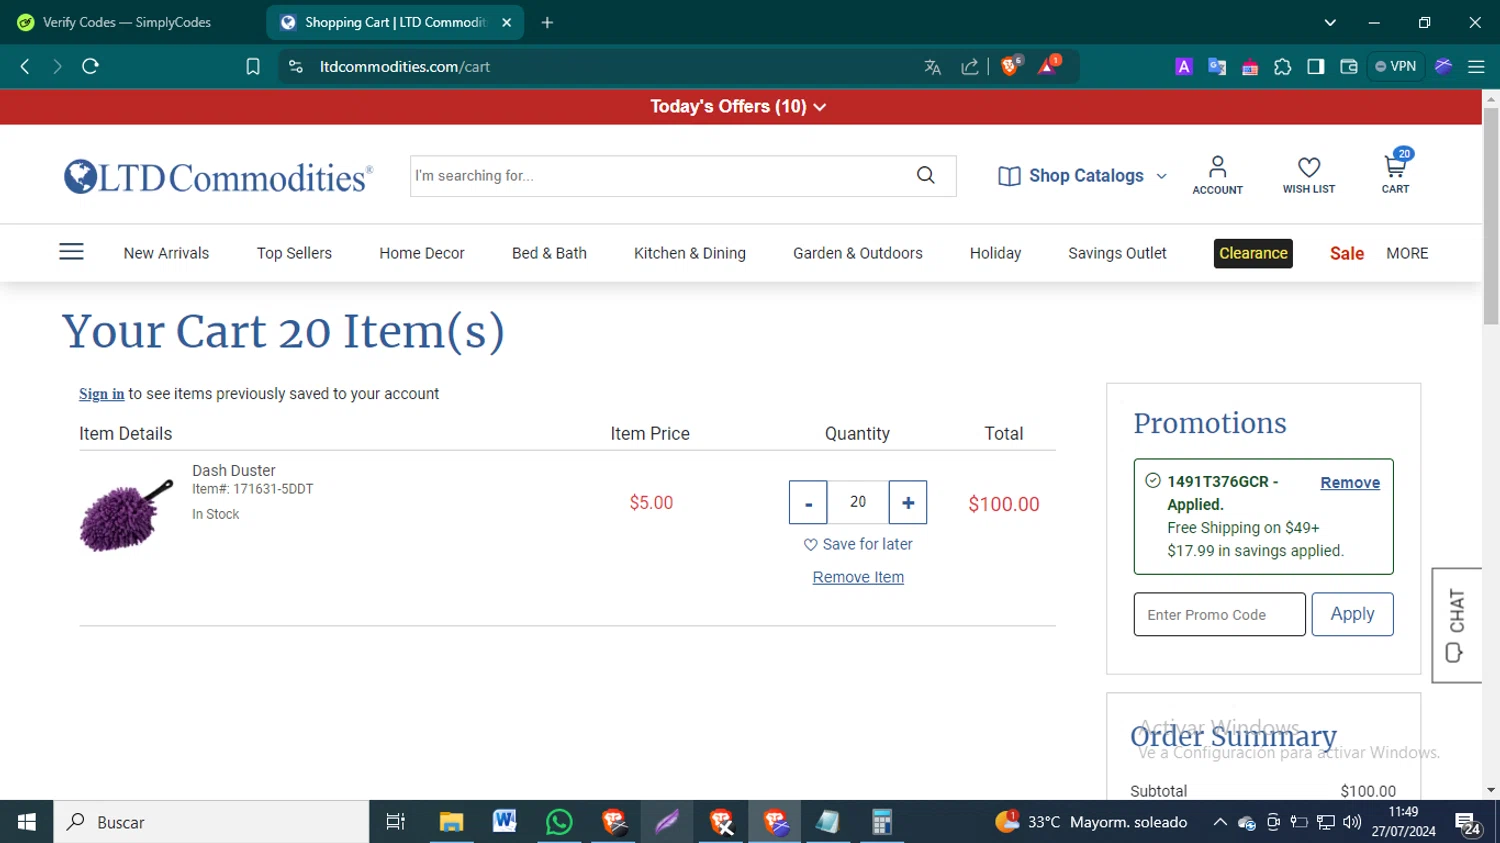
Task: Close the Shopping Cart tab
Action: coord(507,22)
